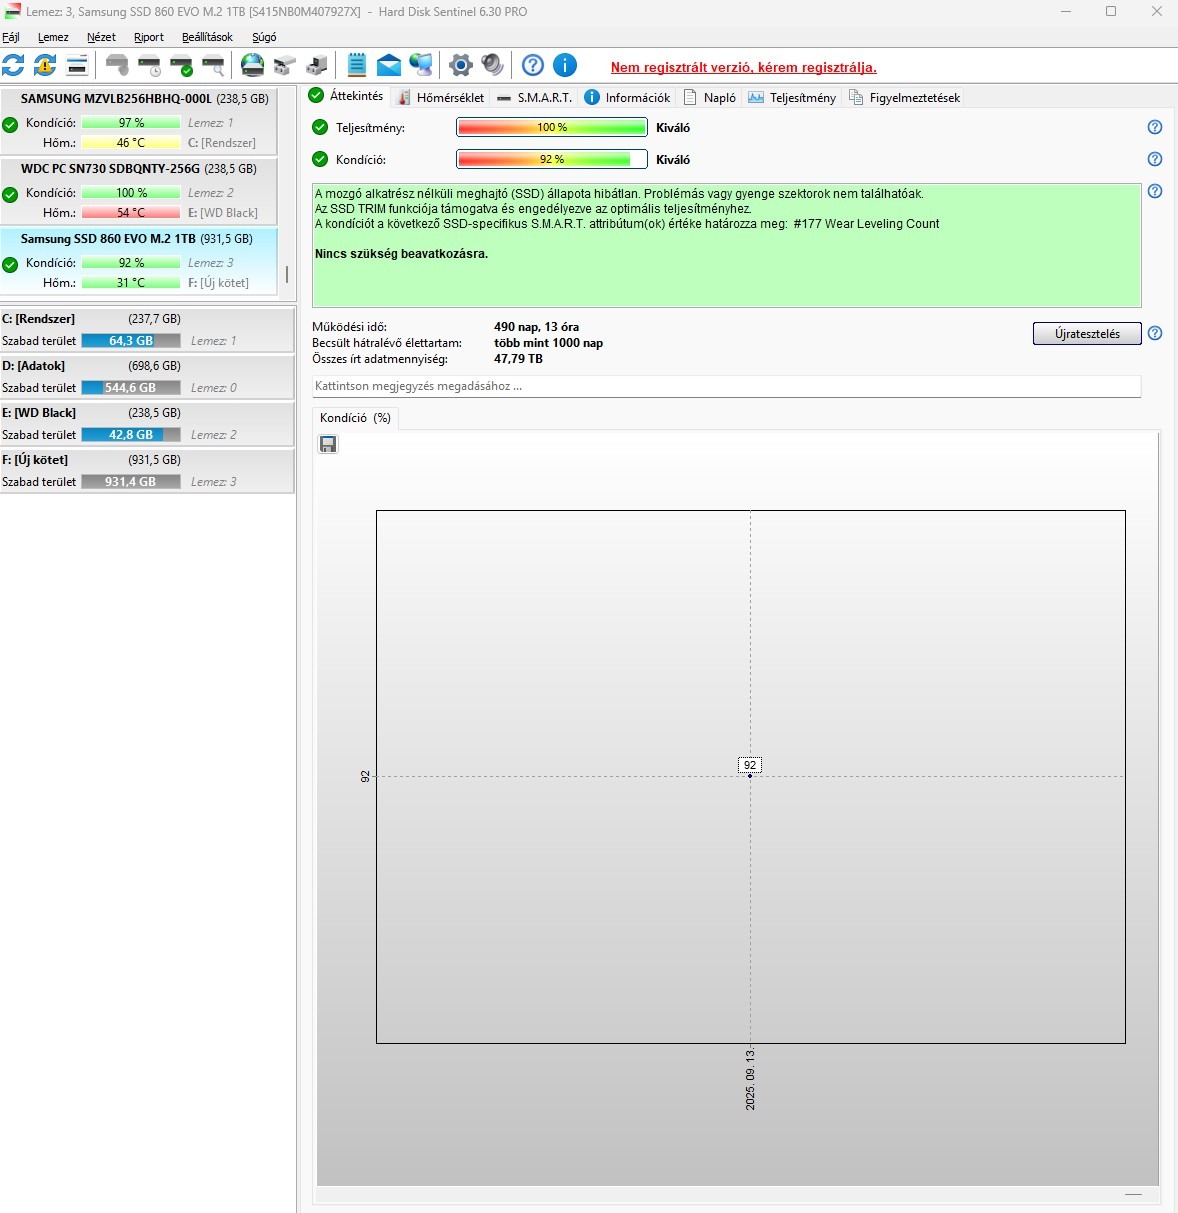Click the 544,6 GB free space bar
This screenshot has width=1178, height=1213.
pos(131,388)
